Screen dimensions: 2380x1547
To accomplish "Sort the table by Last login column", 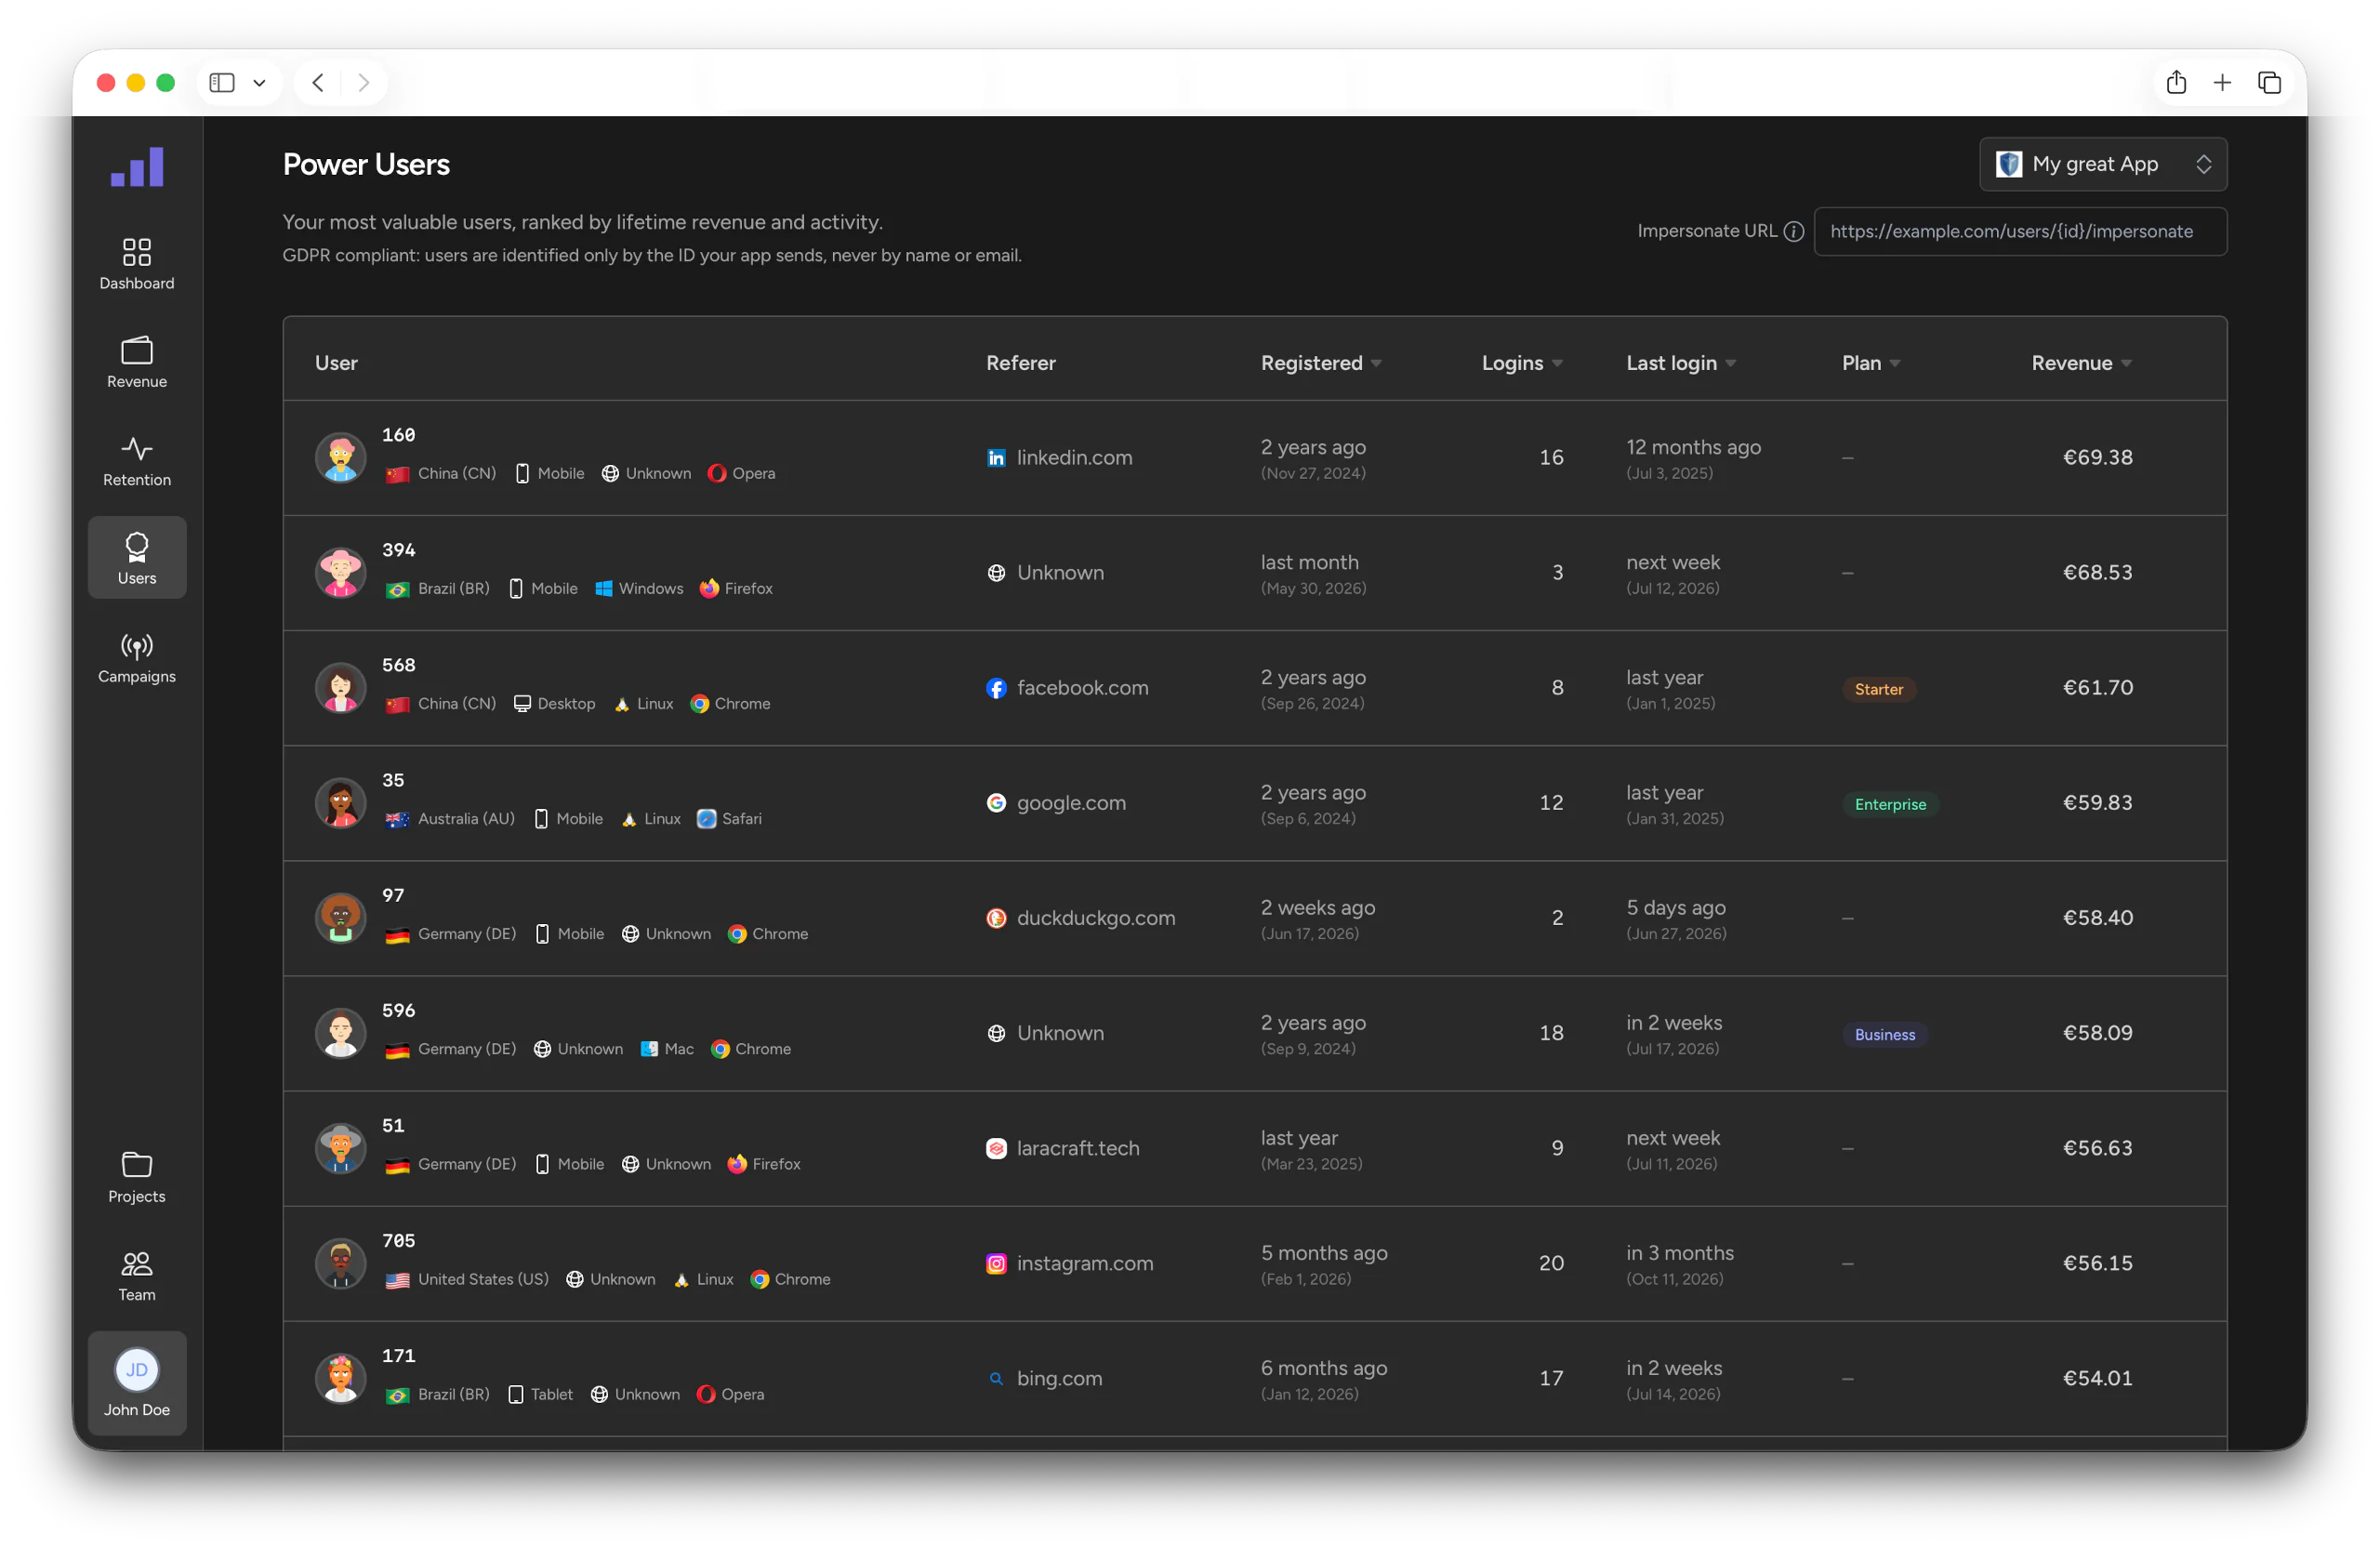I will pos(1681,364).
